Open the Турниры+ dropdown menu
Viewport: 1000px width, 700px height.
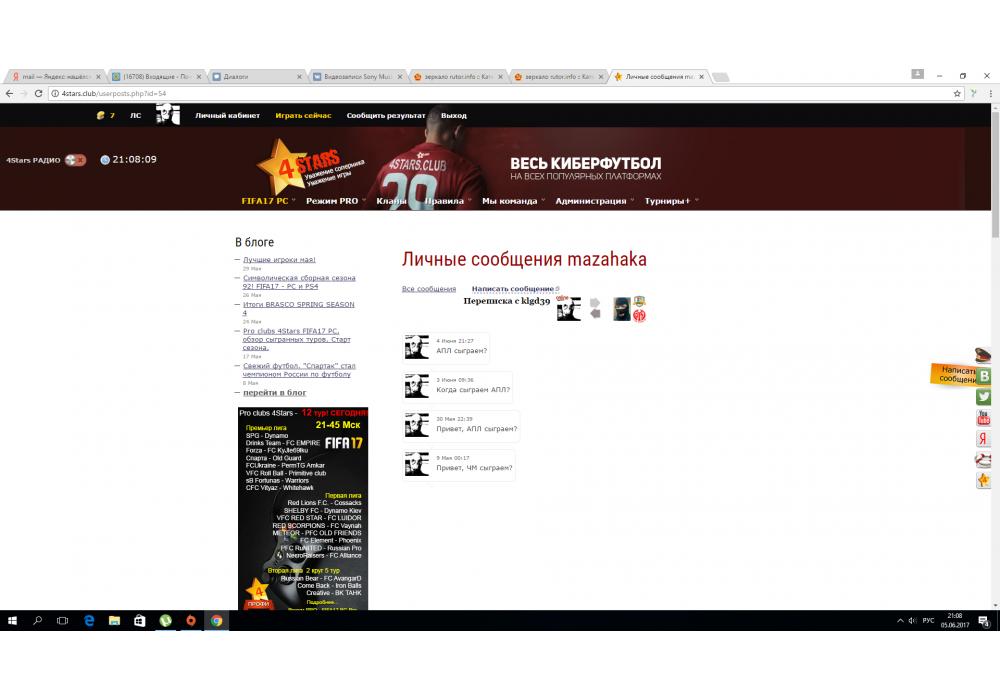[x=669, y=201]
